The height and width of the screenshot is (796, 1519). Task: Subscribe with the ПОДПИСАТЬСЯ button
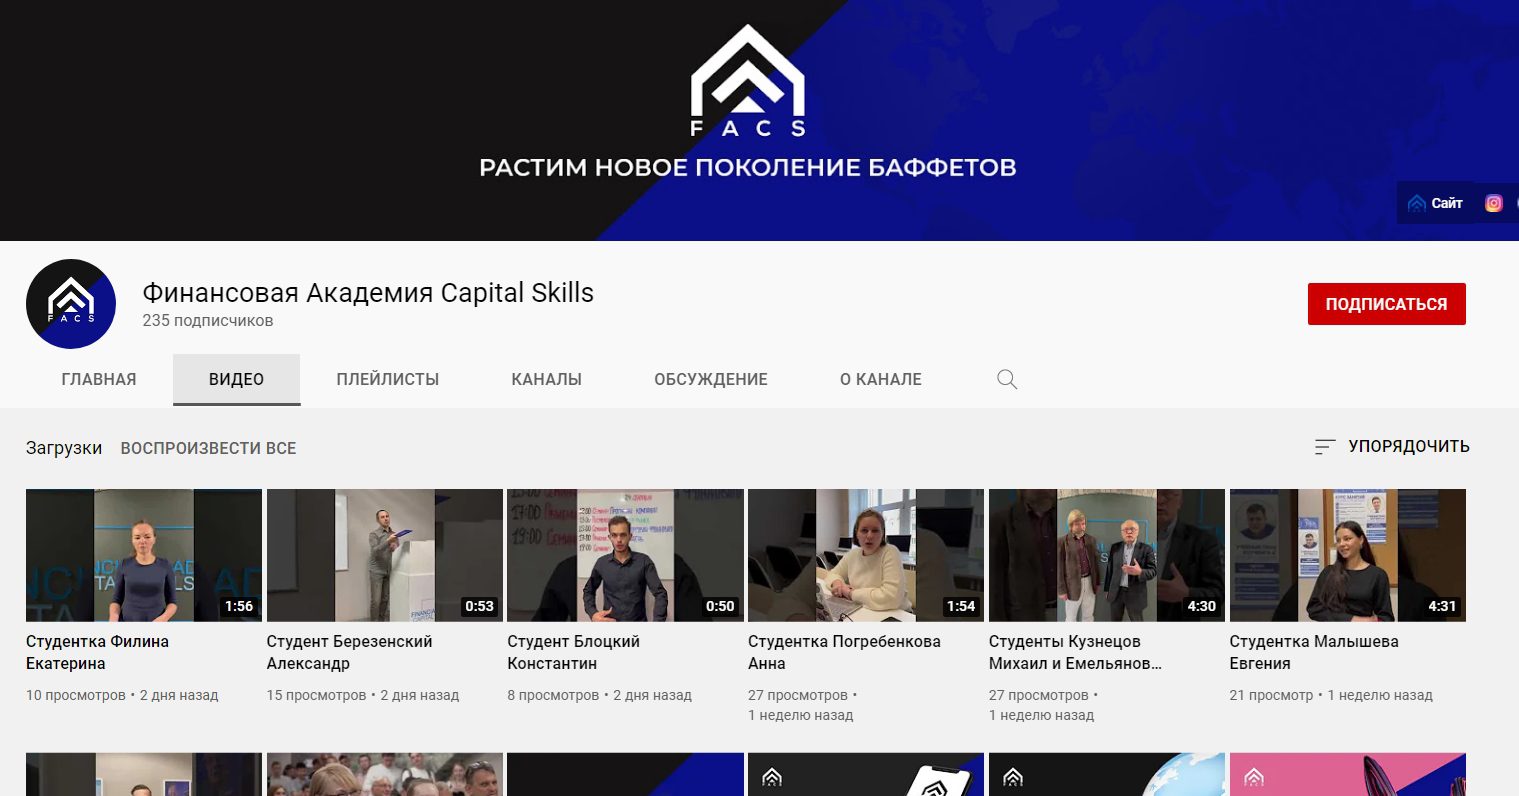click(x=1386, y=304)
